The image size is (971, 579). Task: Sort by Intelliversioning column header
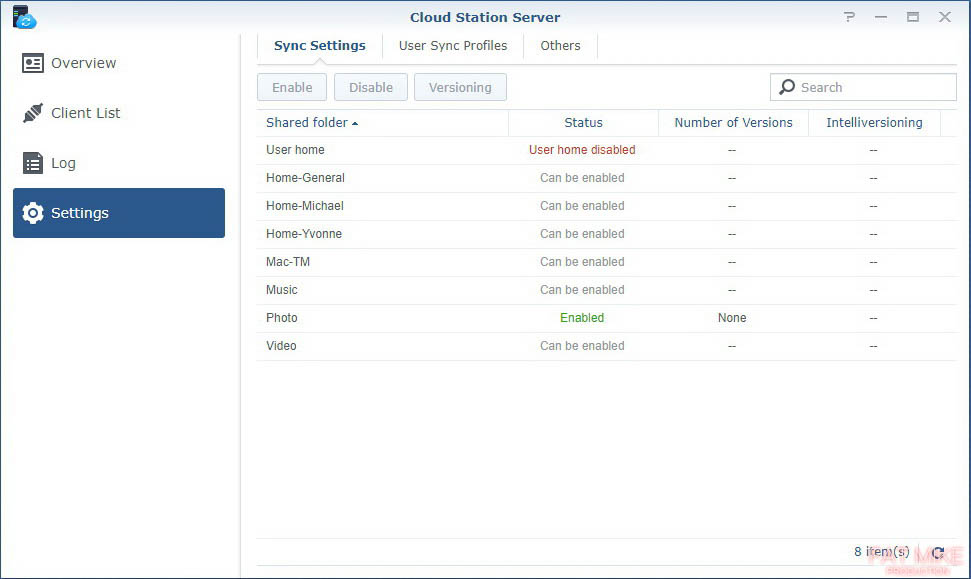(x=874, y=123)
